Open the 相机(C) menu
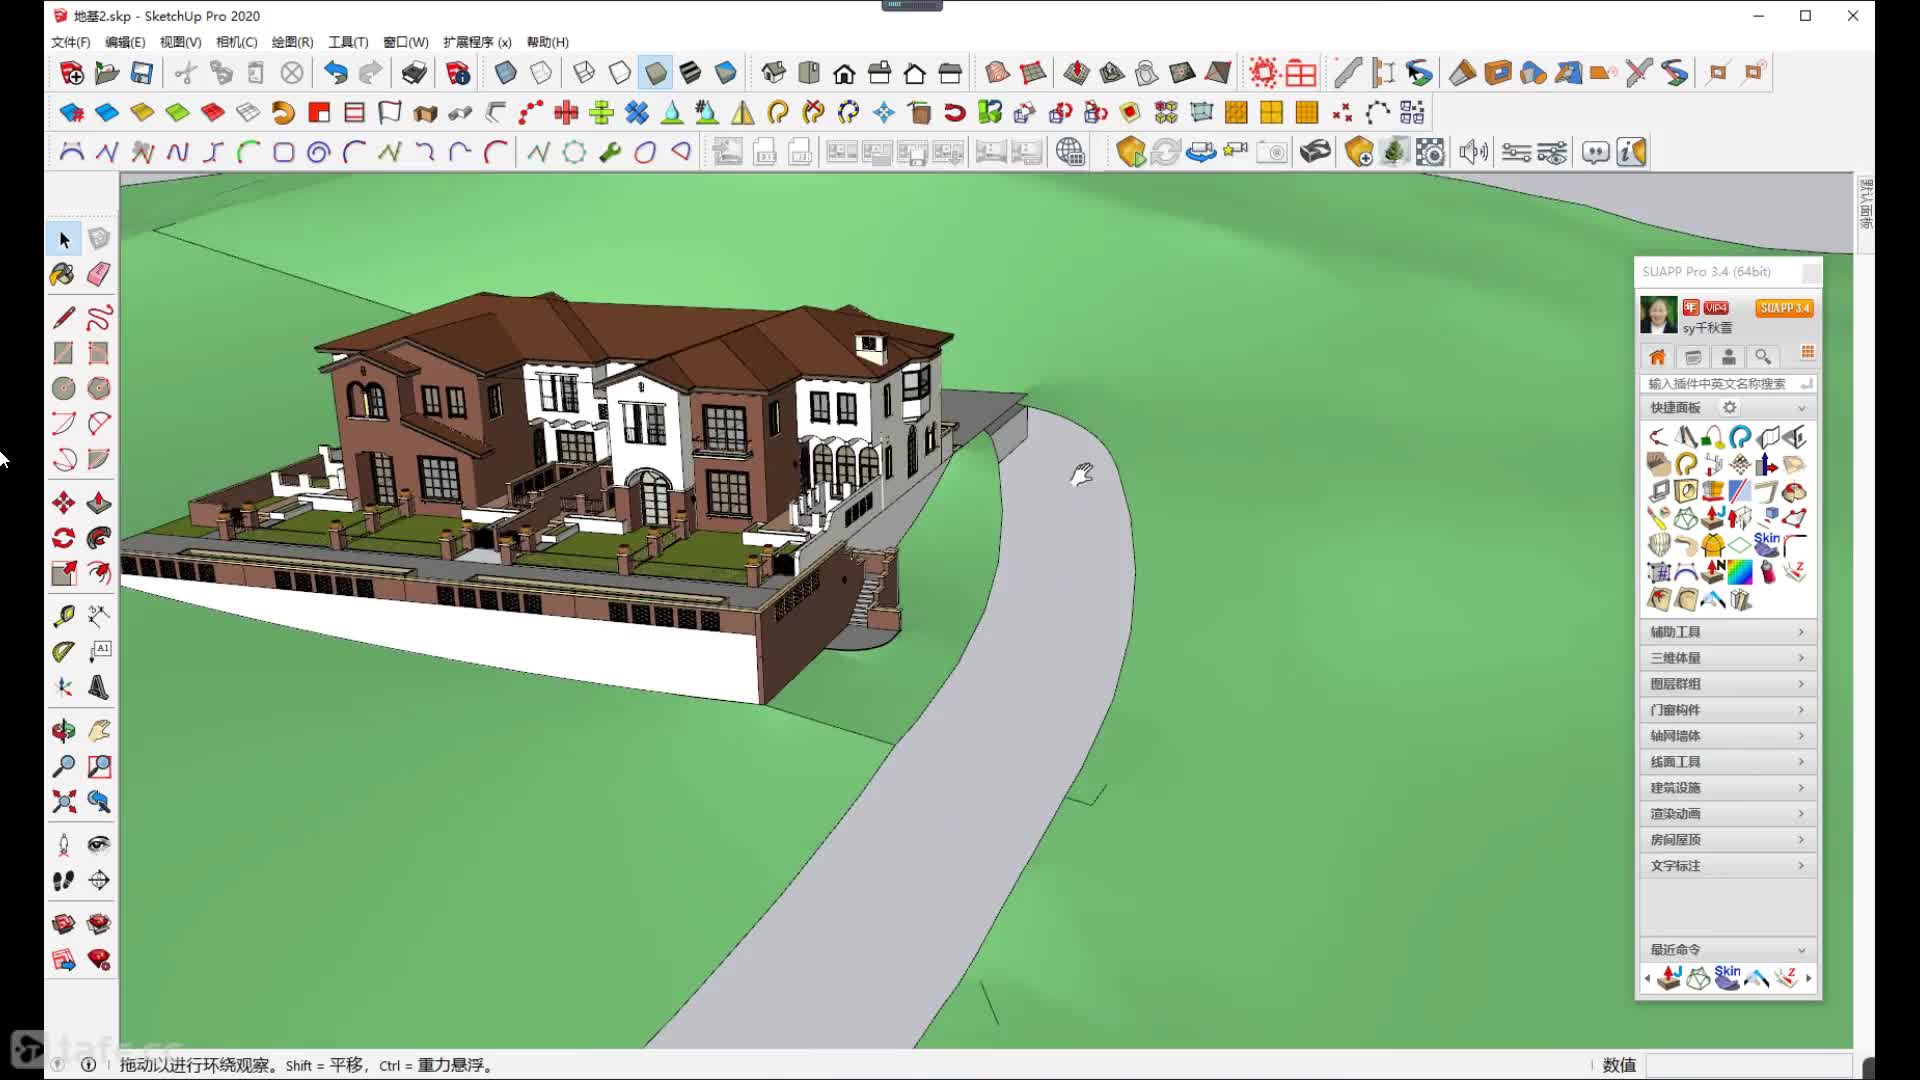The image size is (1920, 1080). (237, 42)
